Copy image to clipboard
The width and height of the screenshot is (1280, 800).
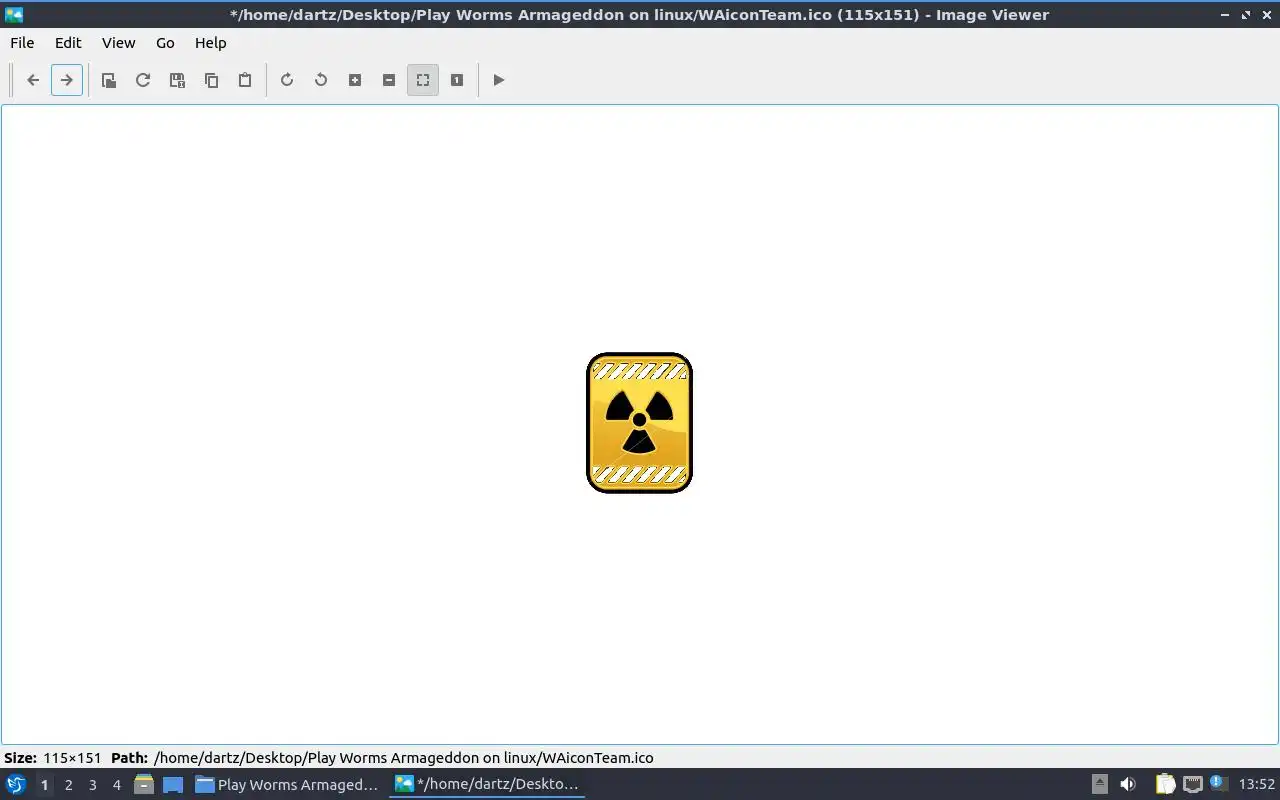(x=211, y=80)
